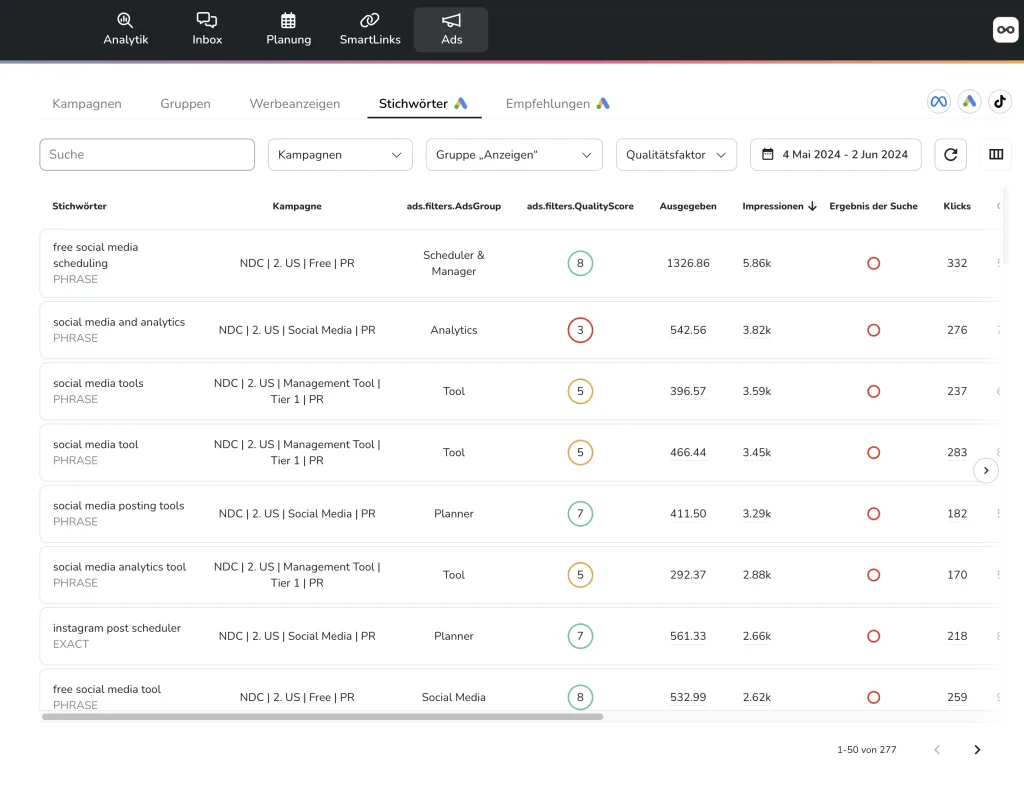Click the horizontal table scrollbar
The image size is (1024, 790).
[322, 716]
